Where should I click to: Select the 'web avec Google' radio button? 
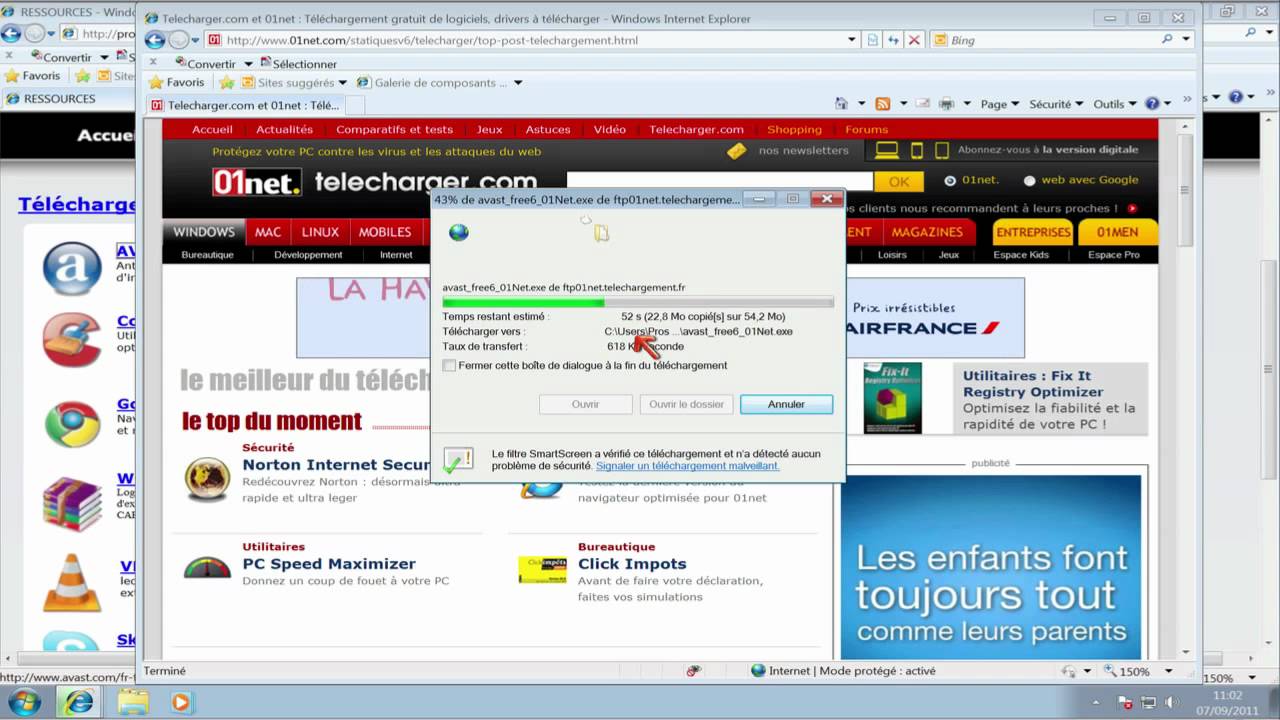pyautogui.click(x=1029, y=181)
